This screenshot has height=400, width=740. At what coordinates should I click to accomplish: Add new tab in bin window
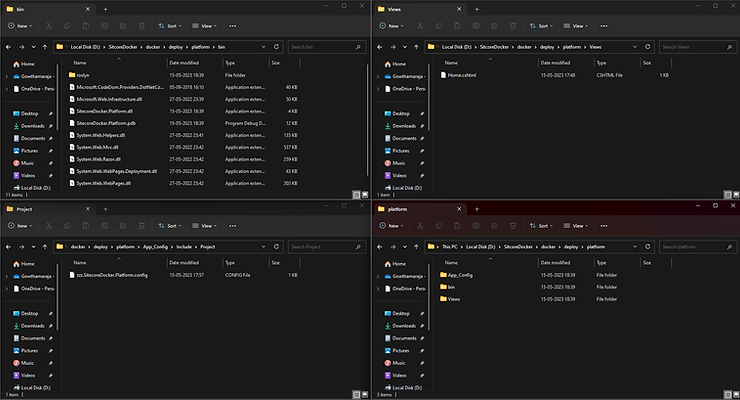[x=105, y=9]
